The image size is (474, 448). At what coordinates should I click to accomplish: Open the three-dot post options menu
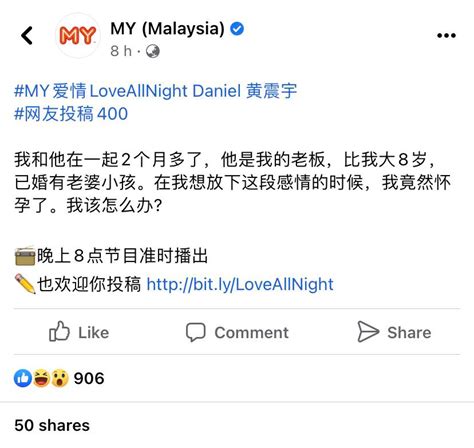[446, 35]
